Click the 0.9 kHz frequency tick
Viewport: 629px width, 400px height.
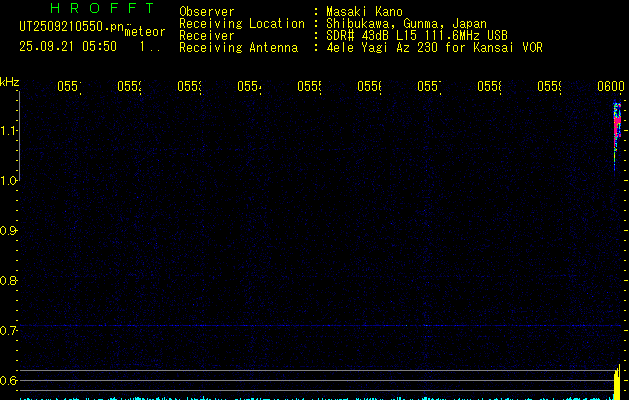pos(9,230)
